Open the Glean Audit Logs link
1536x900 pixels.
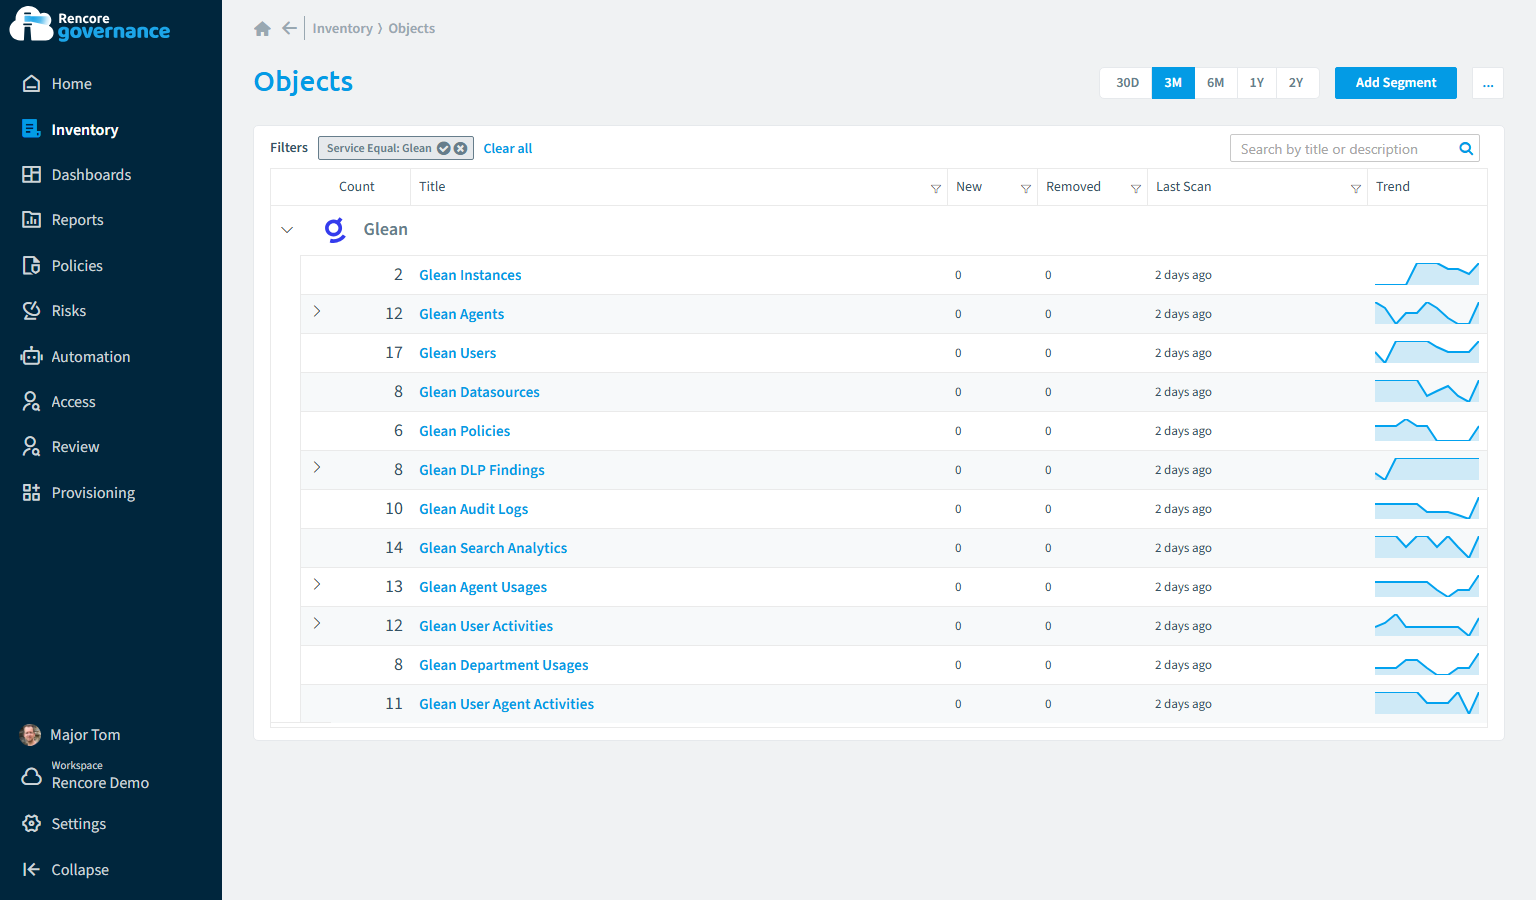473,509
